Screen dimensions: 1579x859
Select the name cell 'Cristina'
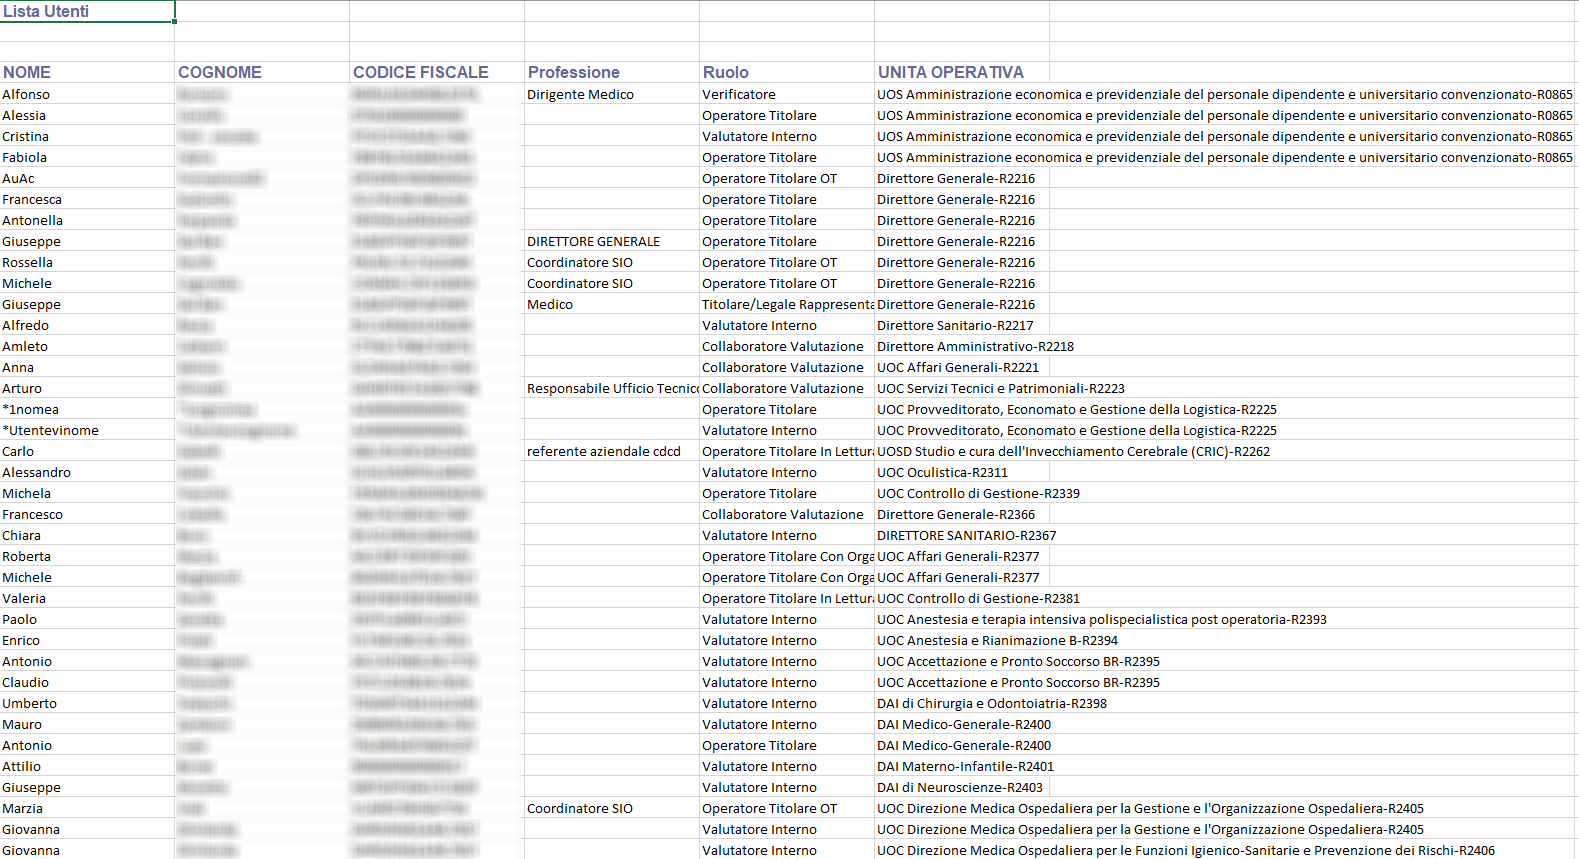pos(87,136)
